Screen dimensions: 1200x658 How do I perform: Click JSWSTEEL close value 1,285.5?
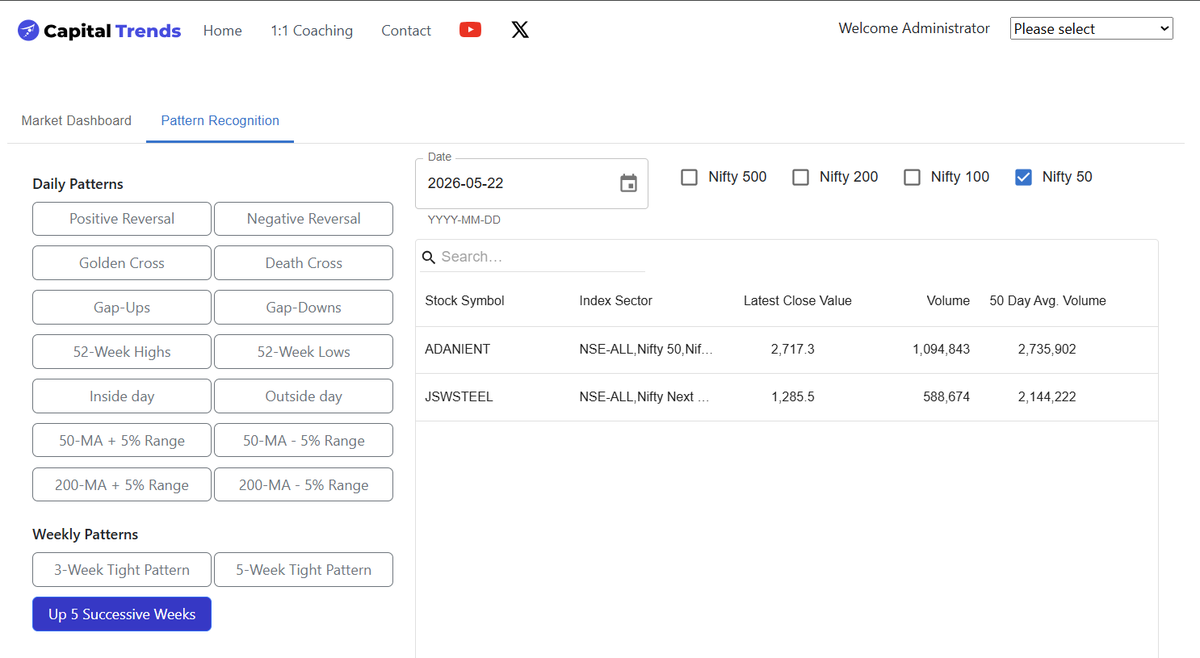[x=793, y=397]
